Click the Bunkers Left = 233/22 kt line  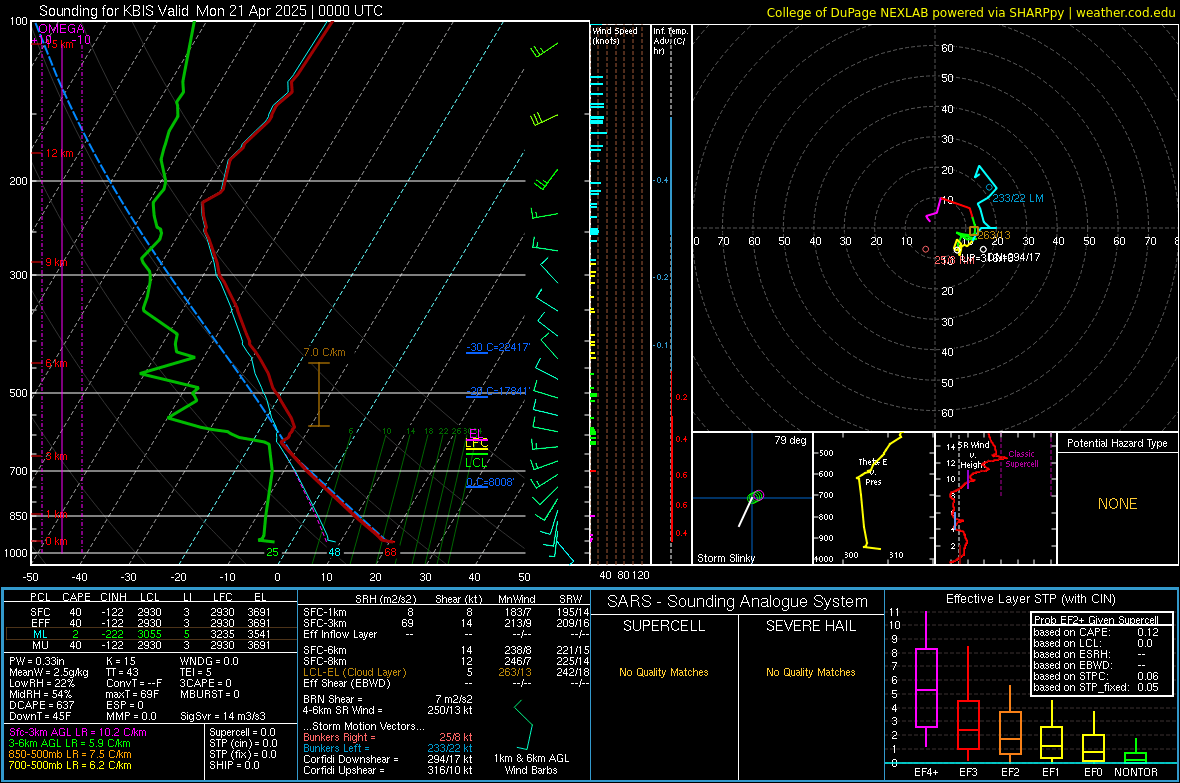click(388, 748)
